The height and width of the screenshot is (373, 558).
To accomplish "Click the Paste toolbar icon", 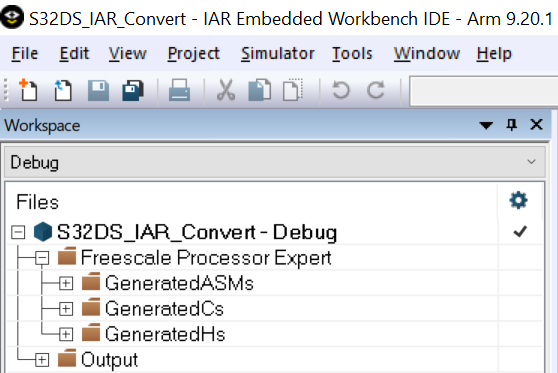I will click(x=293, y=90).
